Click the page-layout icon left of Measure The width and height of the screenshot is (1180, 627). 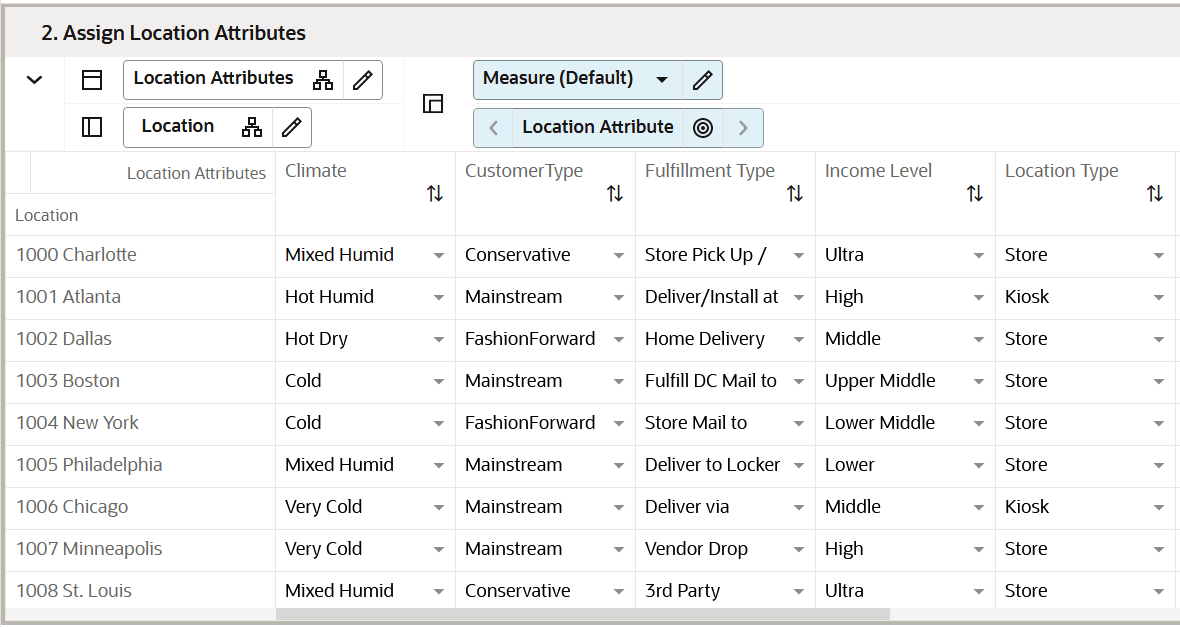pyautogui.click(x=433, y=103)
